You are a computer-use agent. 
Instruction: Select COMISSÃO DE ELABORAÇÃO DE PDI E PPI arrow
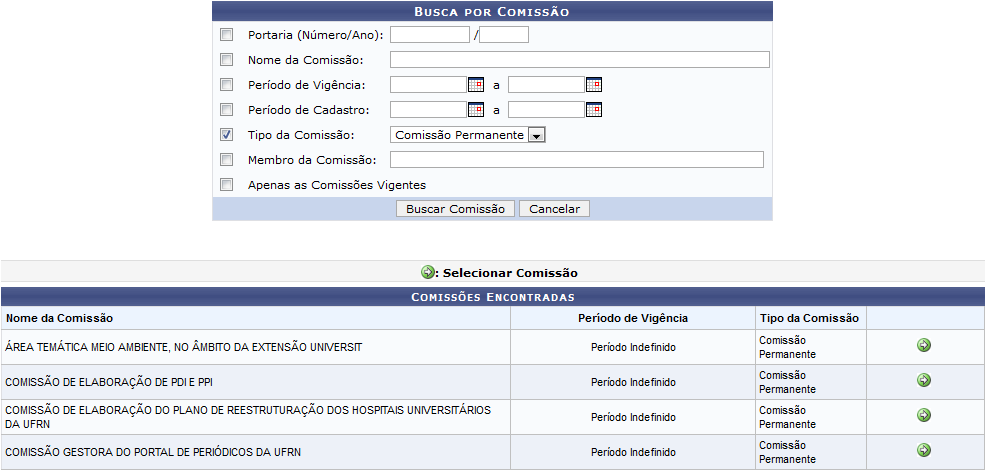pyautogui.click(x=924, y=380)
